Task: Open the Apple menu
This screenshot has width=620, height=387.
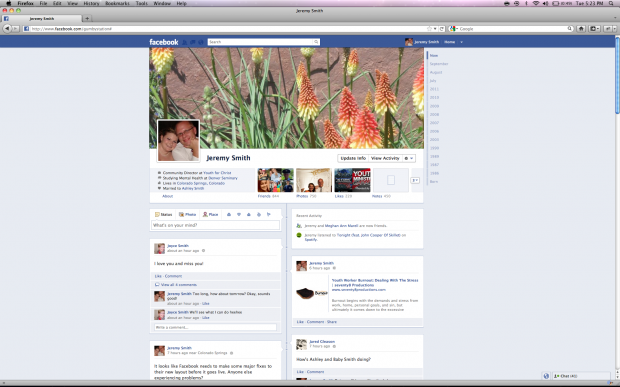Action: 8,3
